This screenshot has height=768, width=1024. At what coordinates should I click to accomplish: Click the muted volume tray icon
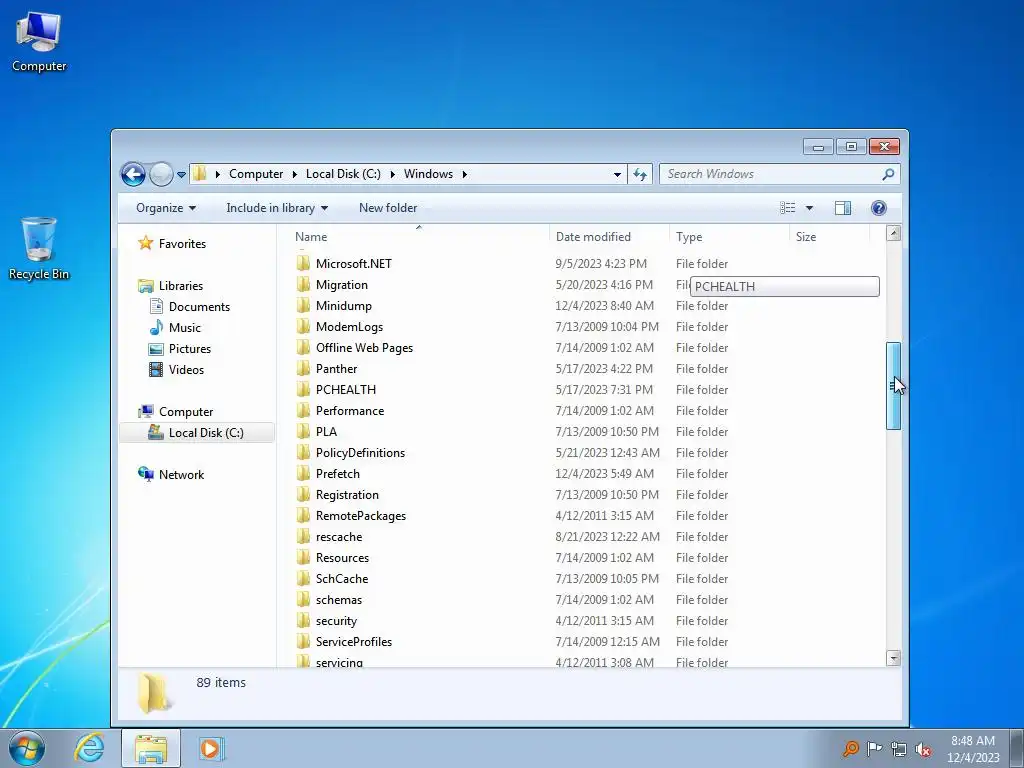tap(923, 748)
